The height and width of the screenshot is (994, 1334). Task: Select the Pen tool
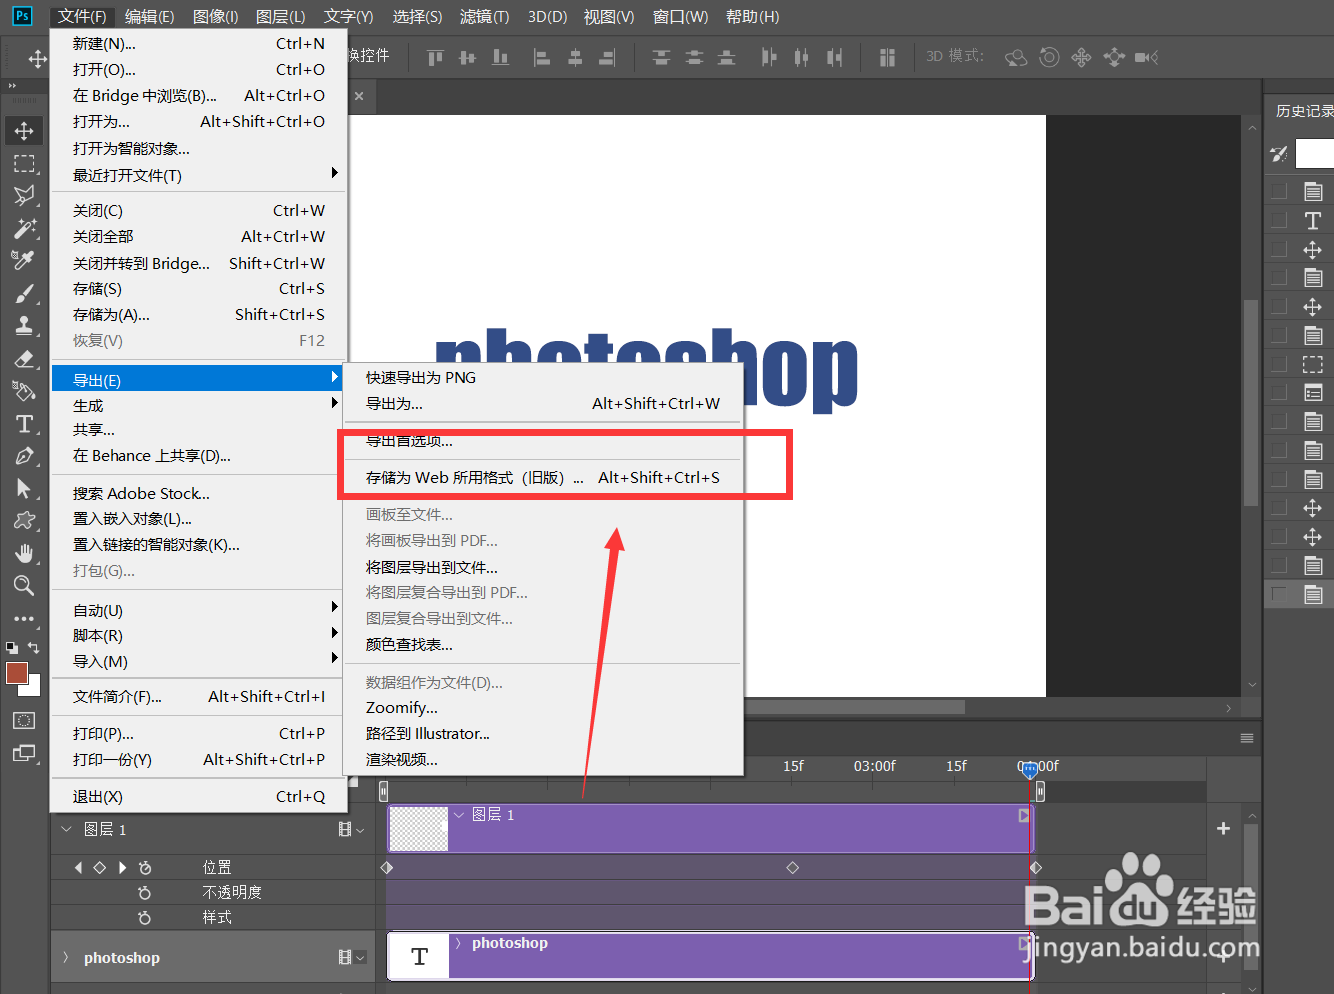point(24,456)
